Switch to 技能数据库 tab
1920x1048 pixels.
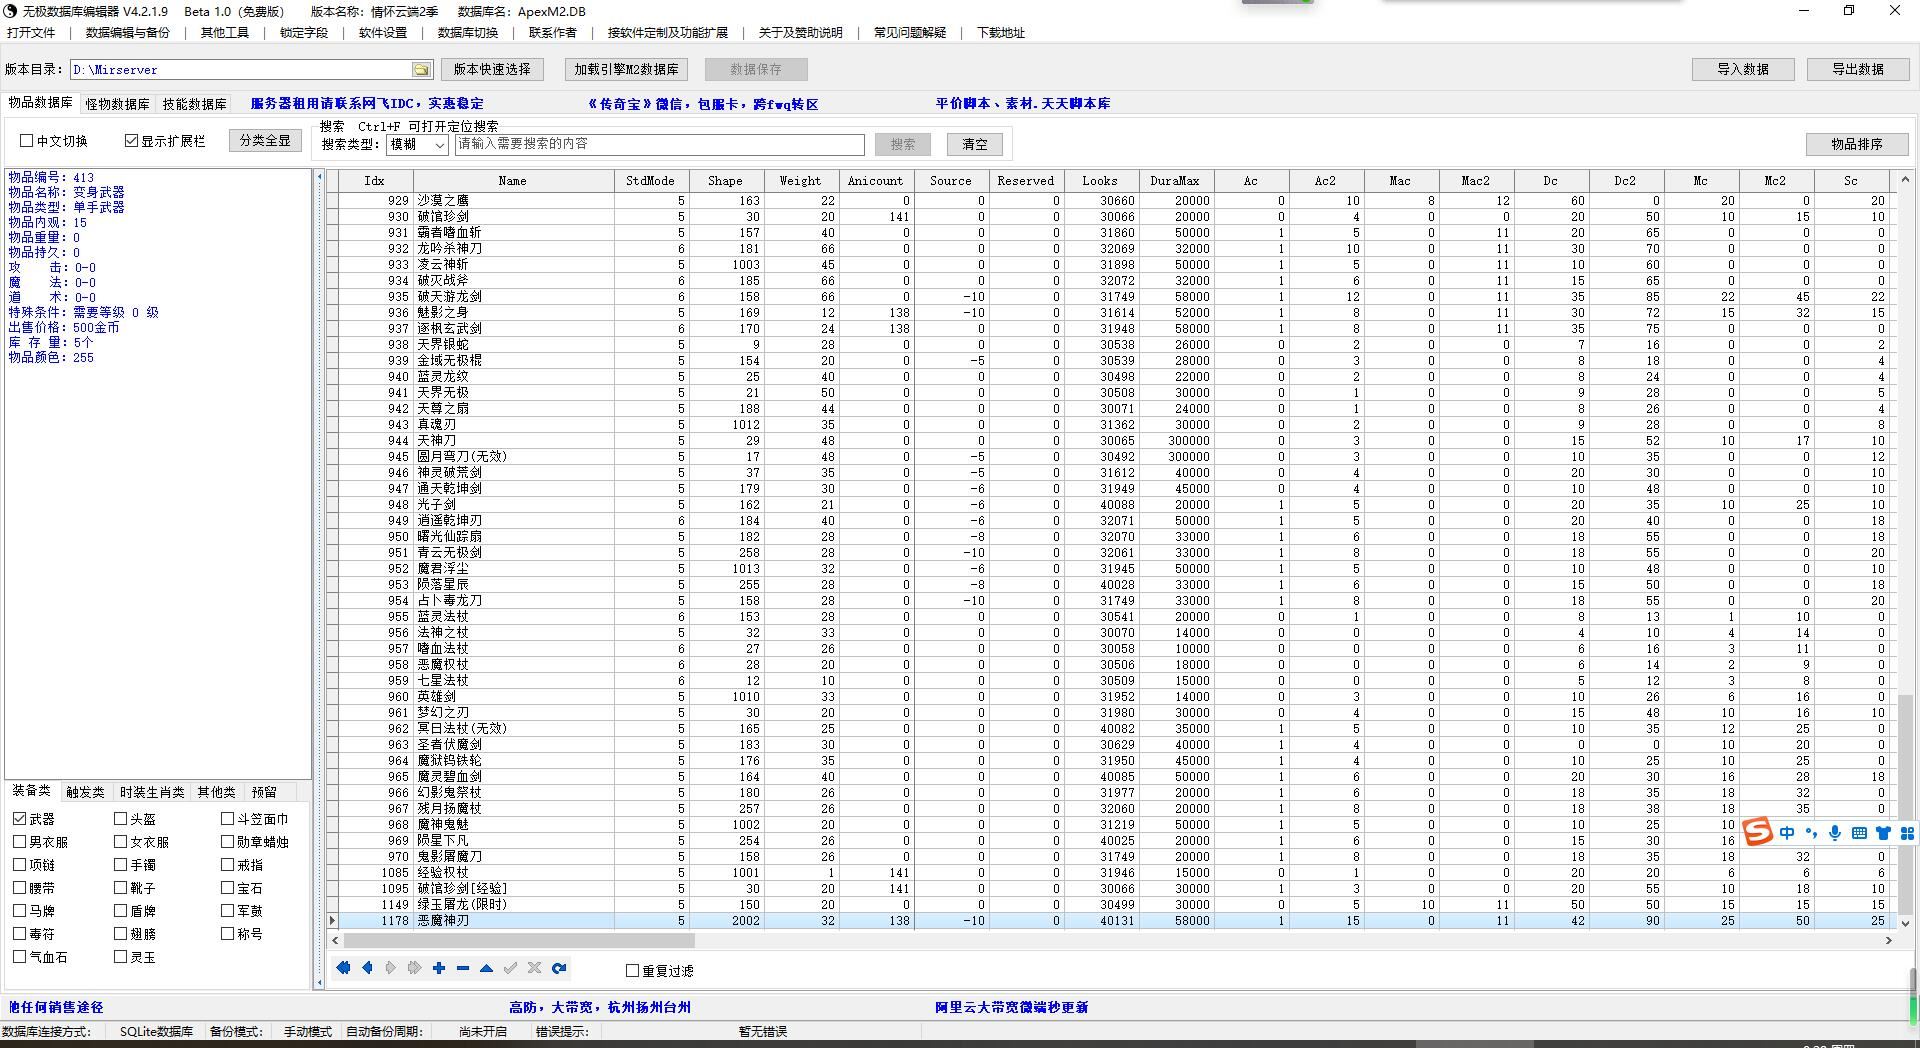pos(195,104)
